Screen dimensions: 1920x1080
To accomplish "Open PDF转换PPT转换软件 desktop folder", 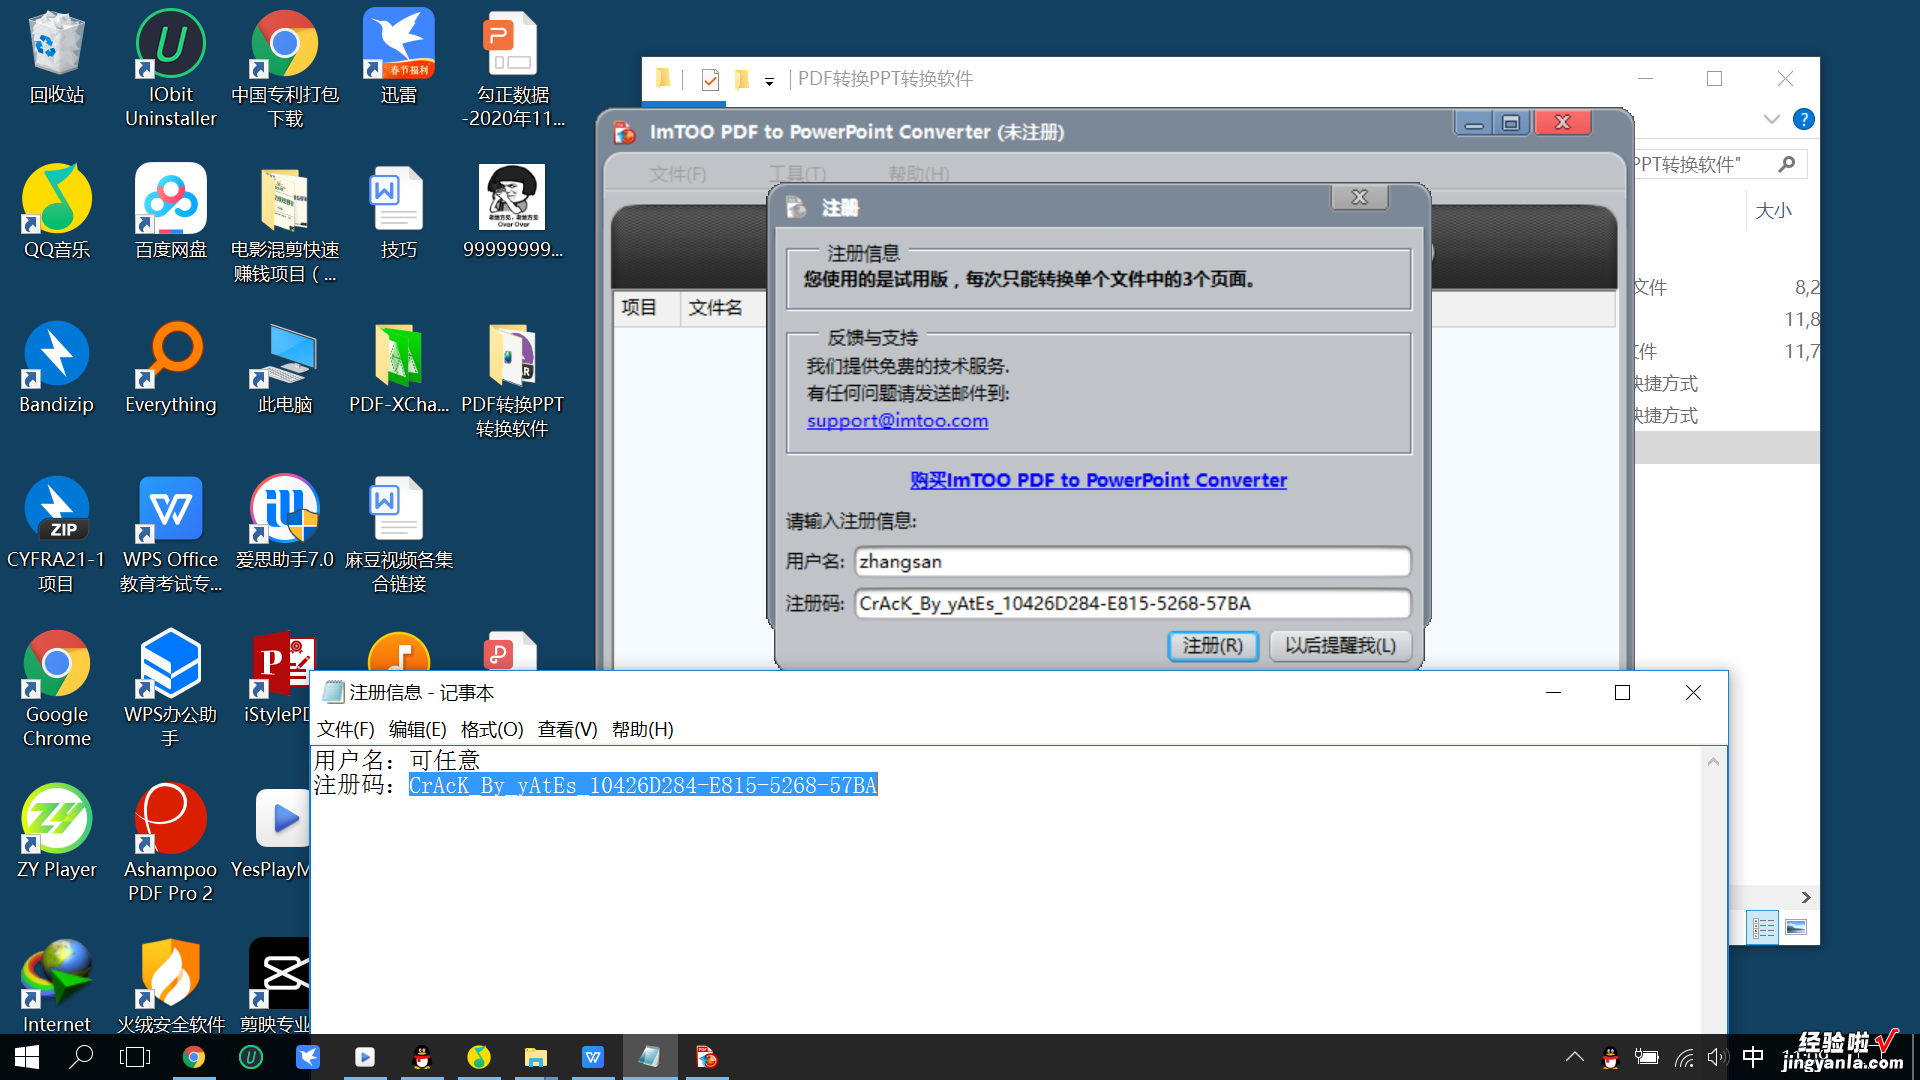I will pyautogui.click(x=512, y=380).
